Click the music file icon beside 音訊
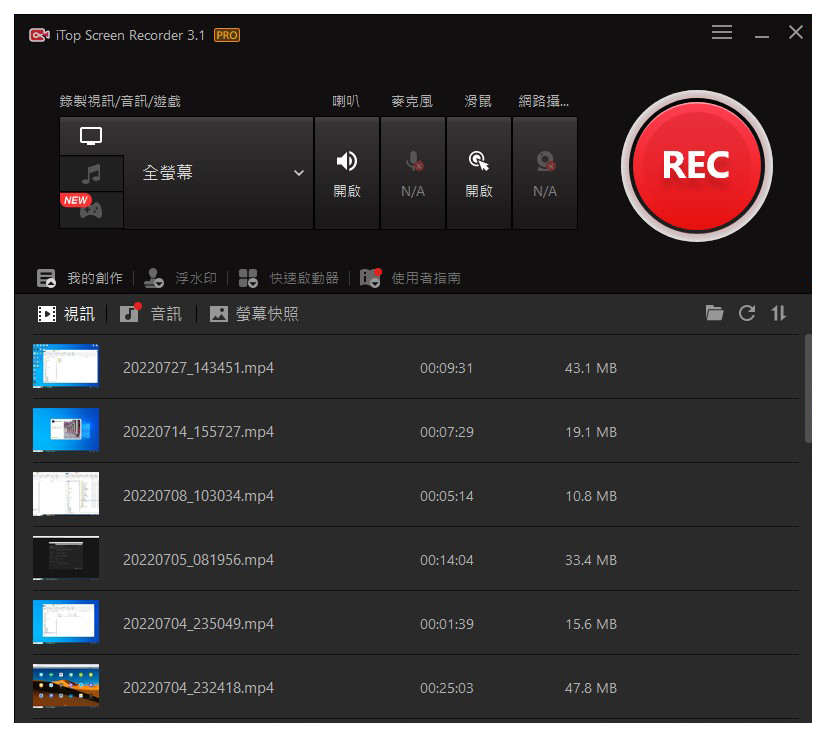 click(x=129, y=313)
